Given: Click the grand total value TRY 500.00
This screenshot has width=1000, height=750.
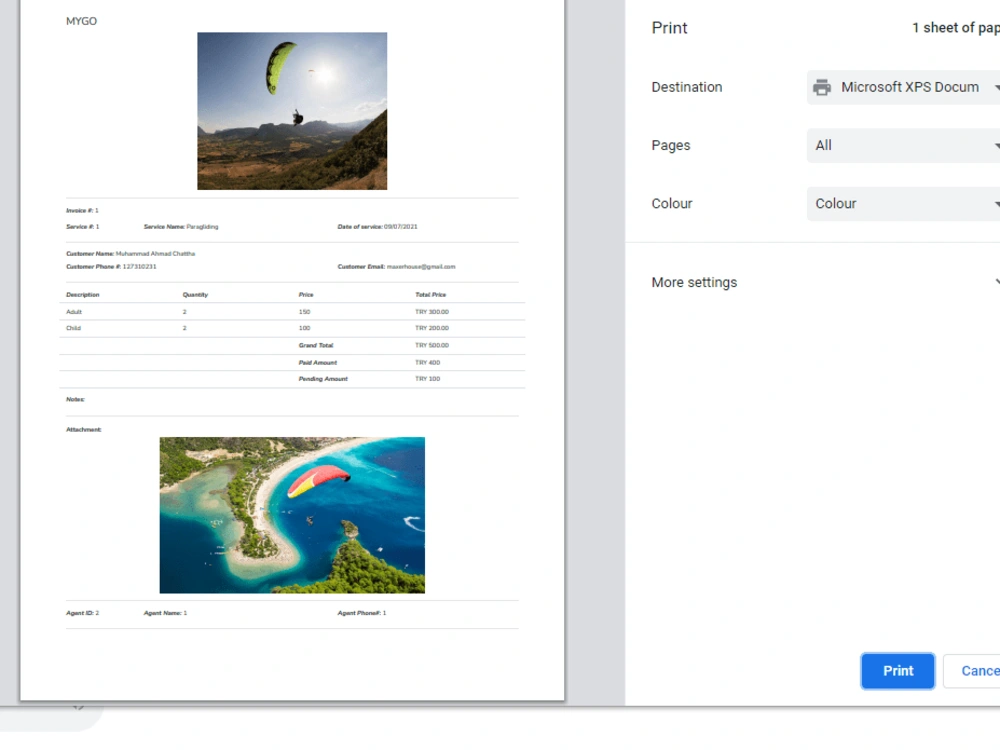Looking at the screenshot, I should pyautogui.click(x=432, y=345).
